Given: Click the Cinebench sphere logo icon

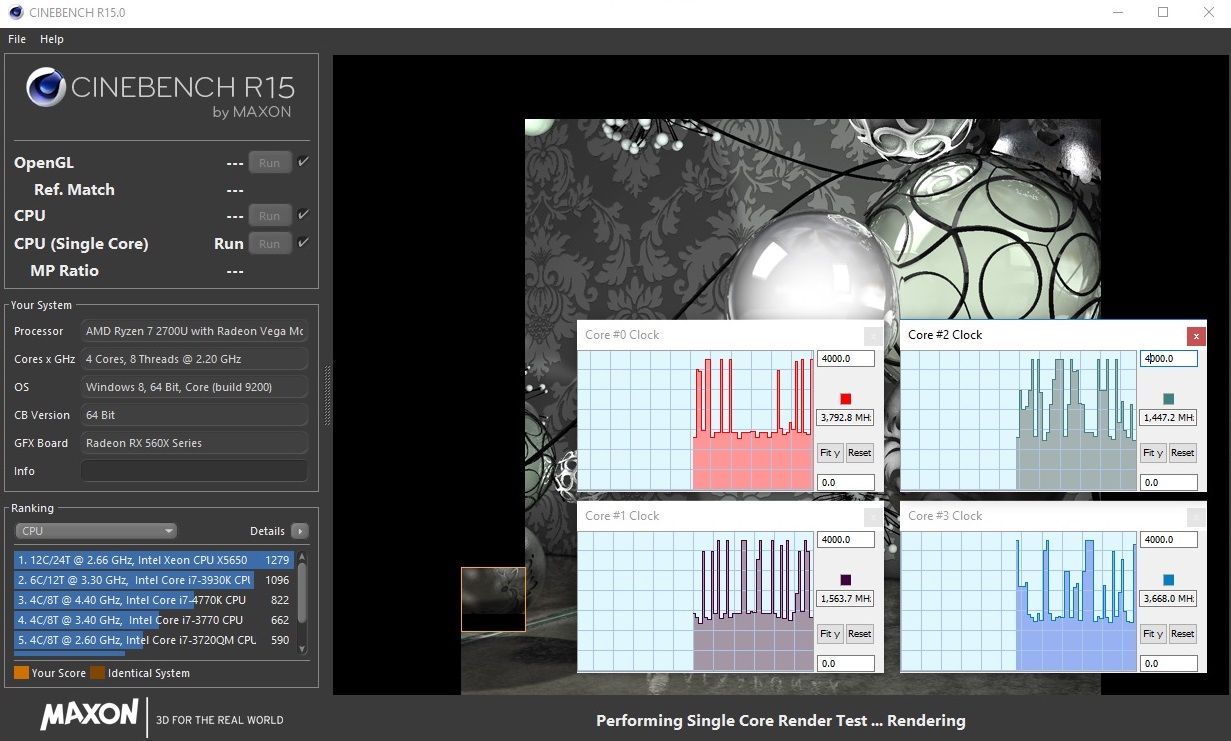Looking at the screenshot, I should coord(46,87).
